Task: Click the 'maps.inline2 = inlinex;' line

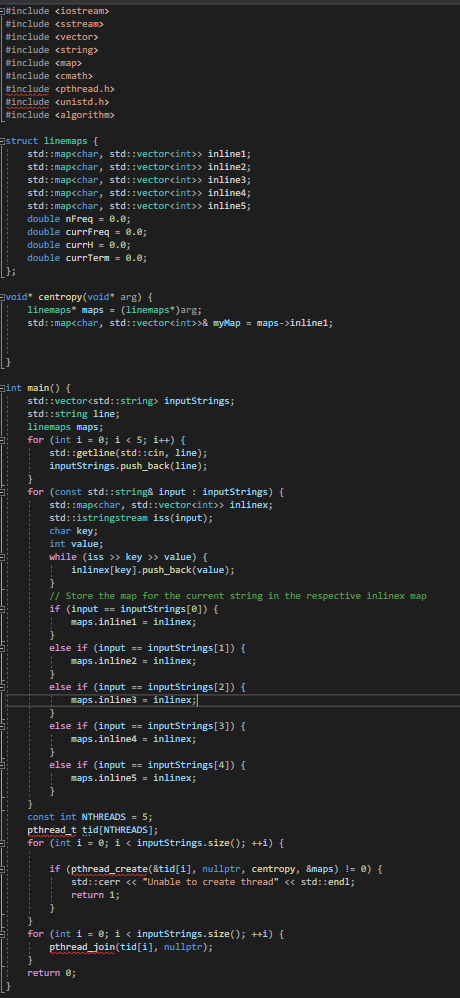Action: click(x=134, y=661)
